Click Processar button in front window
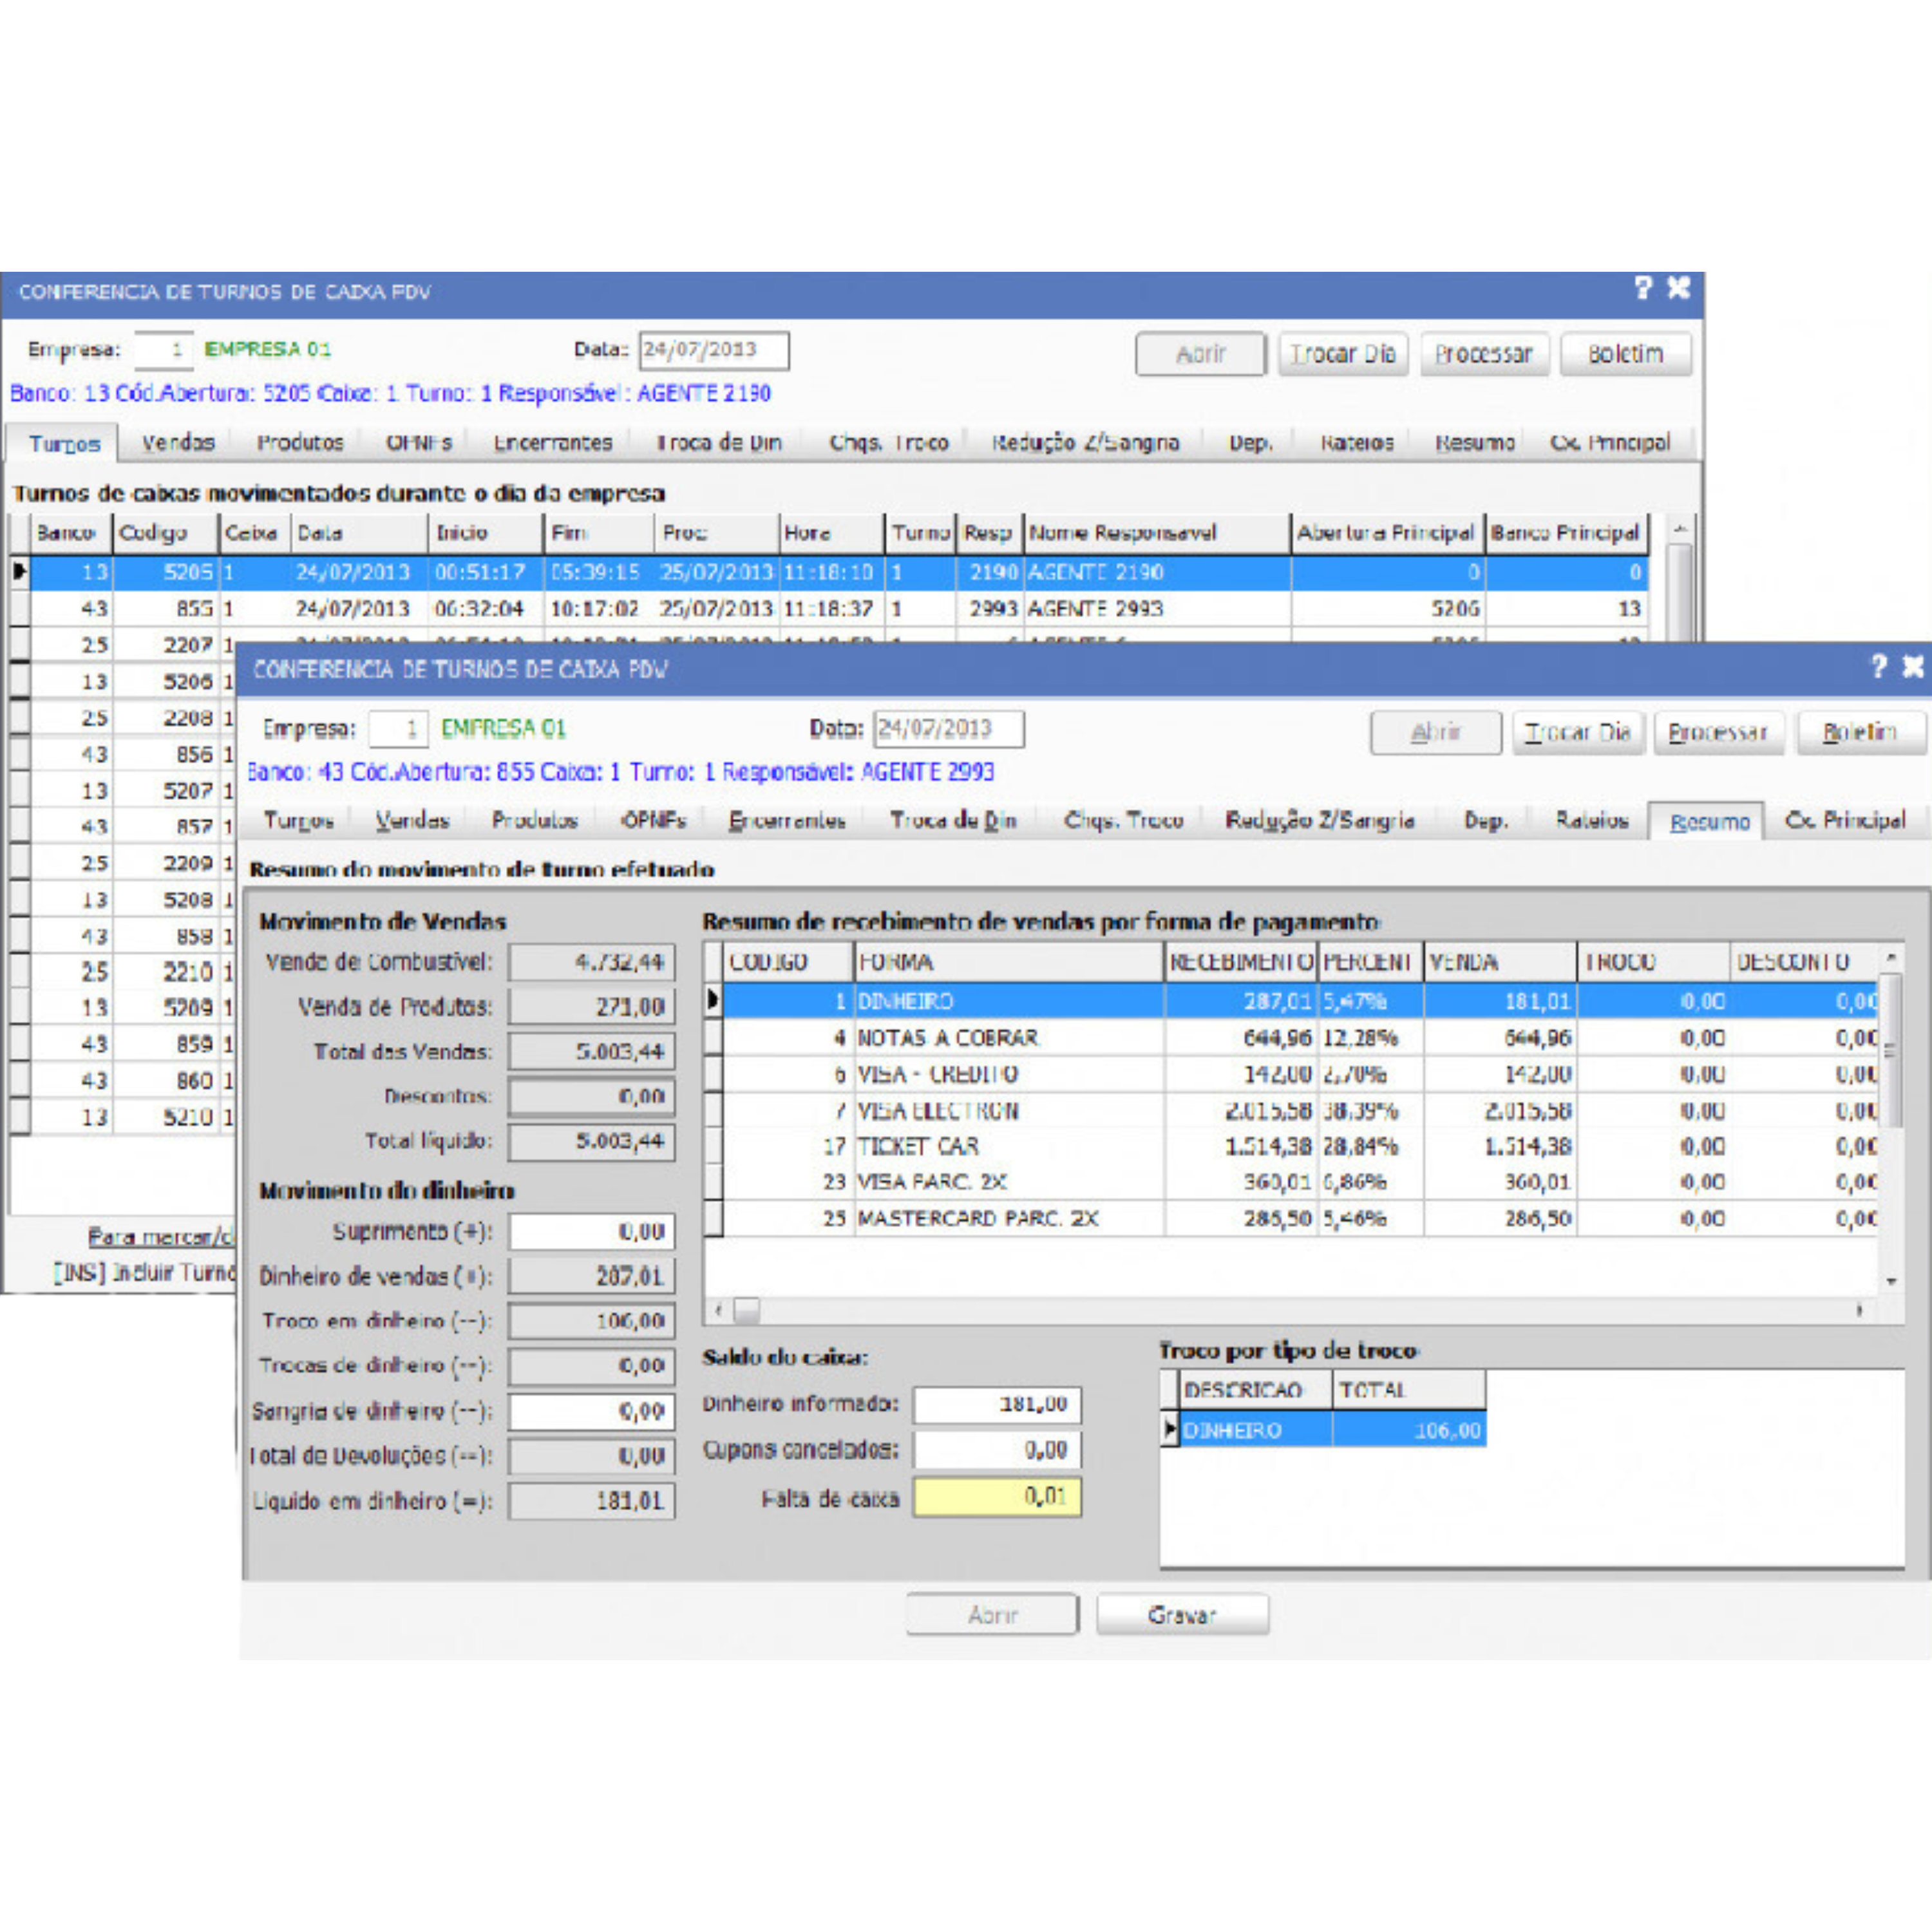 pyautogui.click(x=1718, y=732)
